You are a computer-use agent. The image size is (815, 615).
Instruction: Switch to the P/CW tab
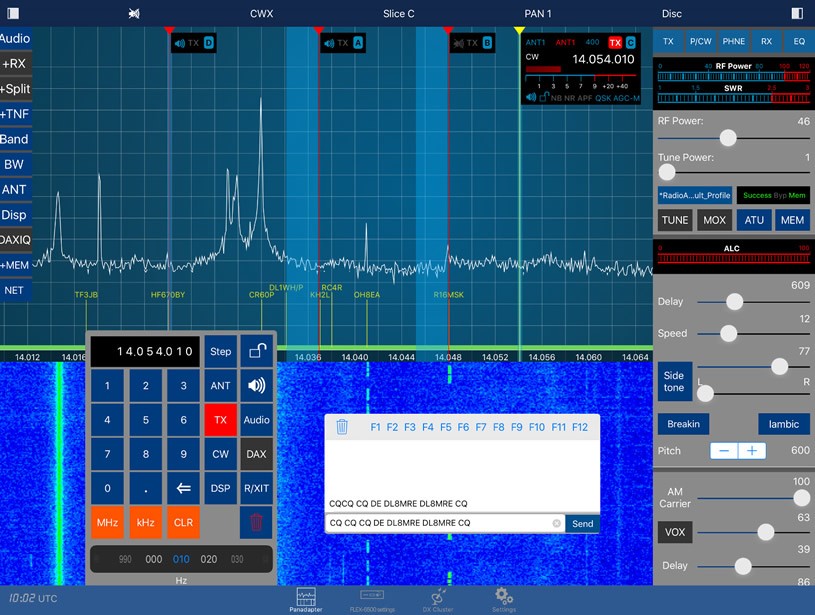pyautogui.click(x=701, y=41)
